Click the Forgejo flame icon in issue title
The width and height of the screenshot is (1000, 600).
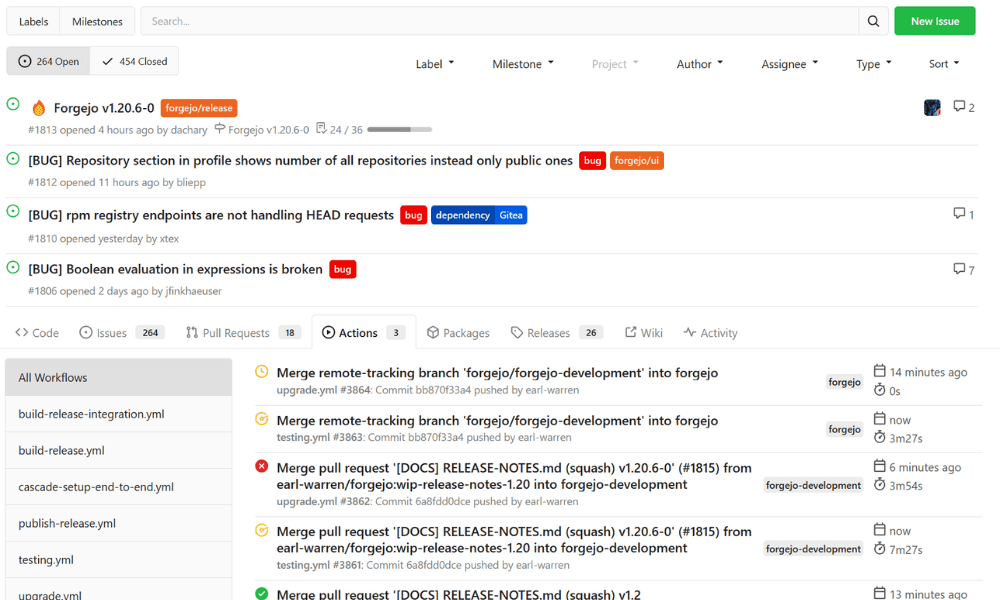(39, 108)
